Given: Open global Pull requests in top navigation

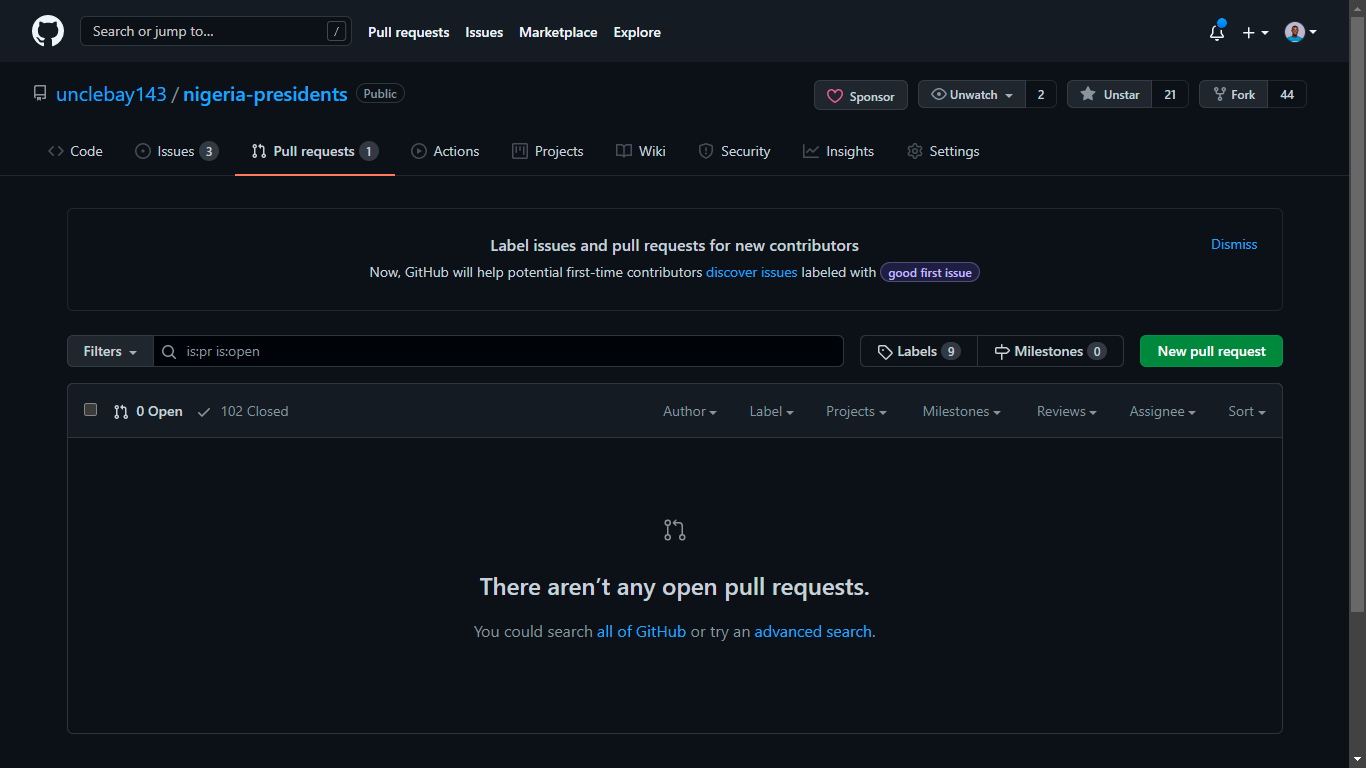Looking at the screenshot, I should 409,32.
